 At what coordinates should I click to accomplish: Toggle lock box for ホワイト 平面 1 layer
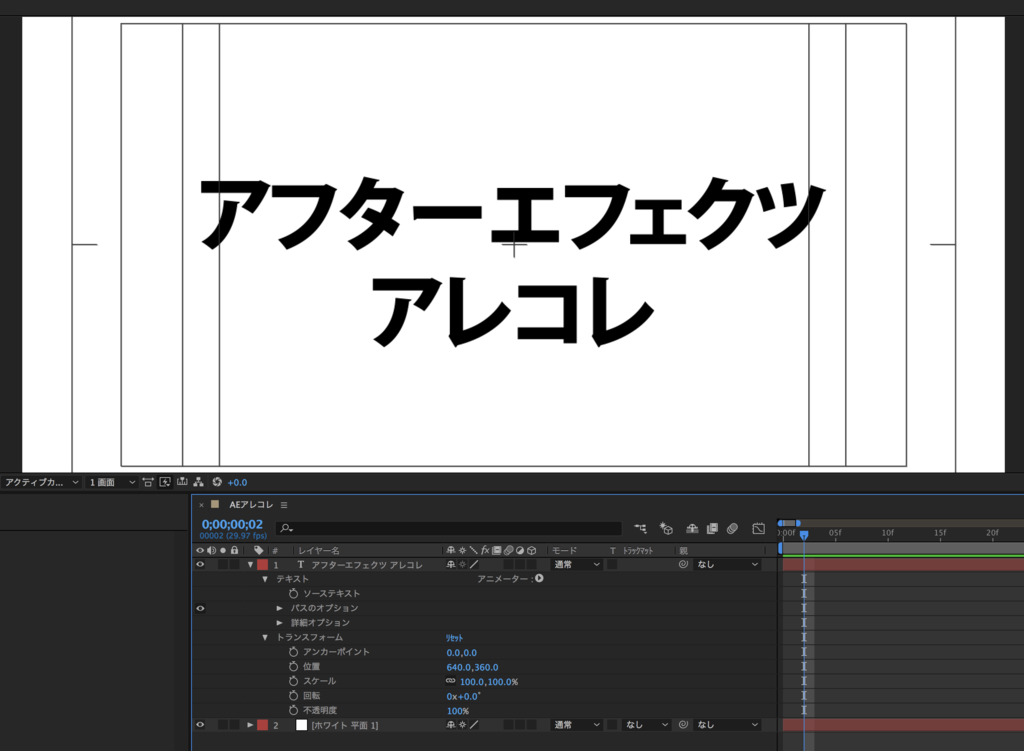[x=234, y=724]
